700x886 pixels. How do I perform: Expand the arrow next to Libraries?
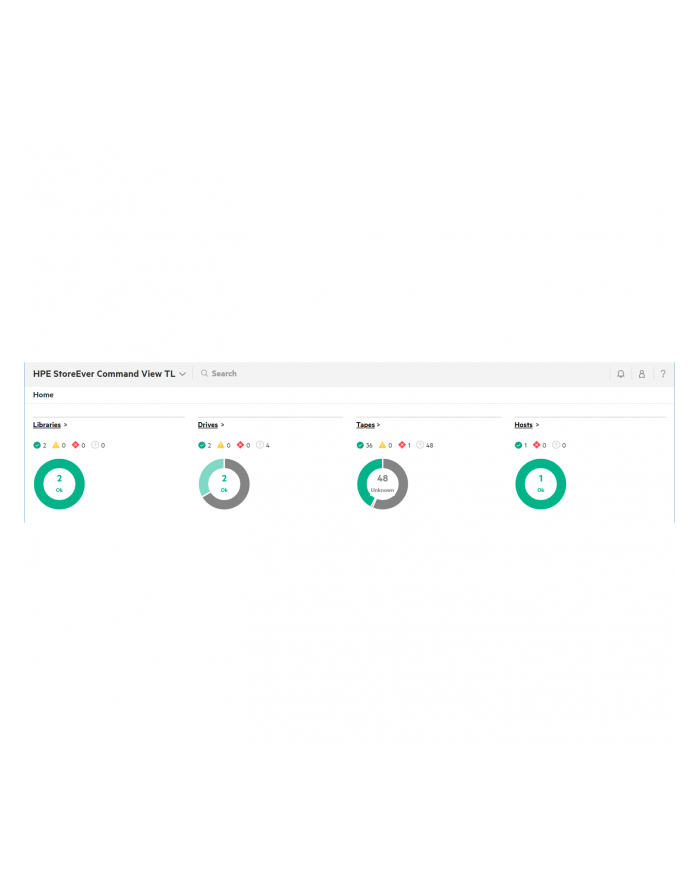click(x=66, y=425)
